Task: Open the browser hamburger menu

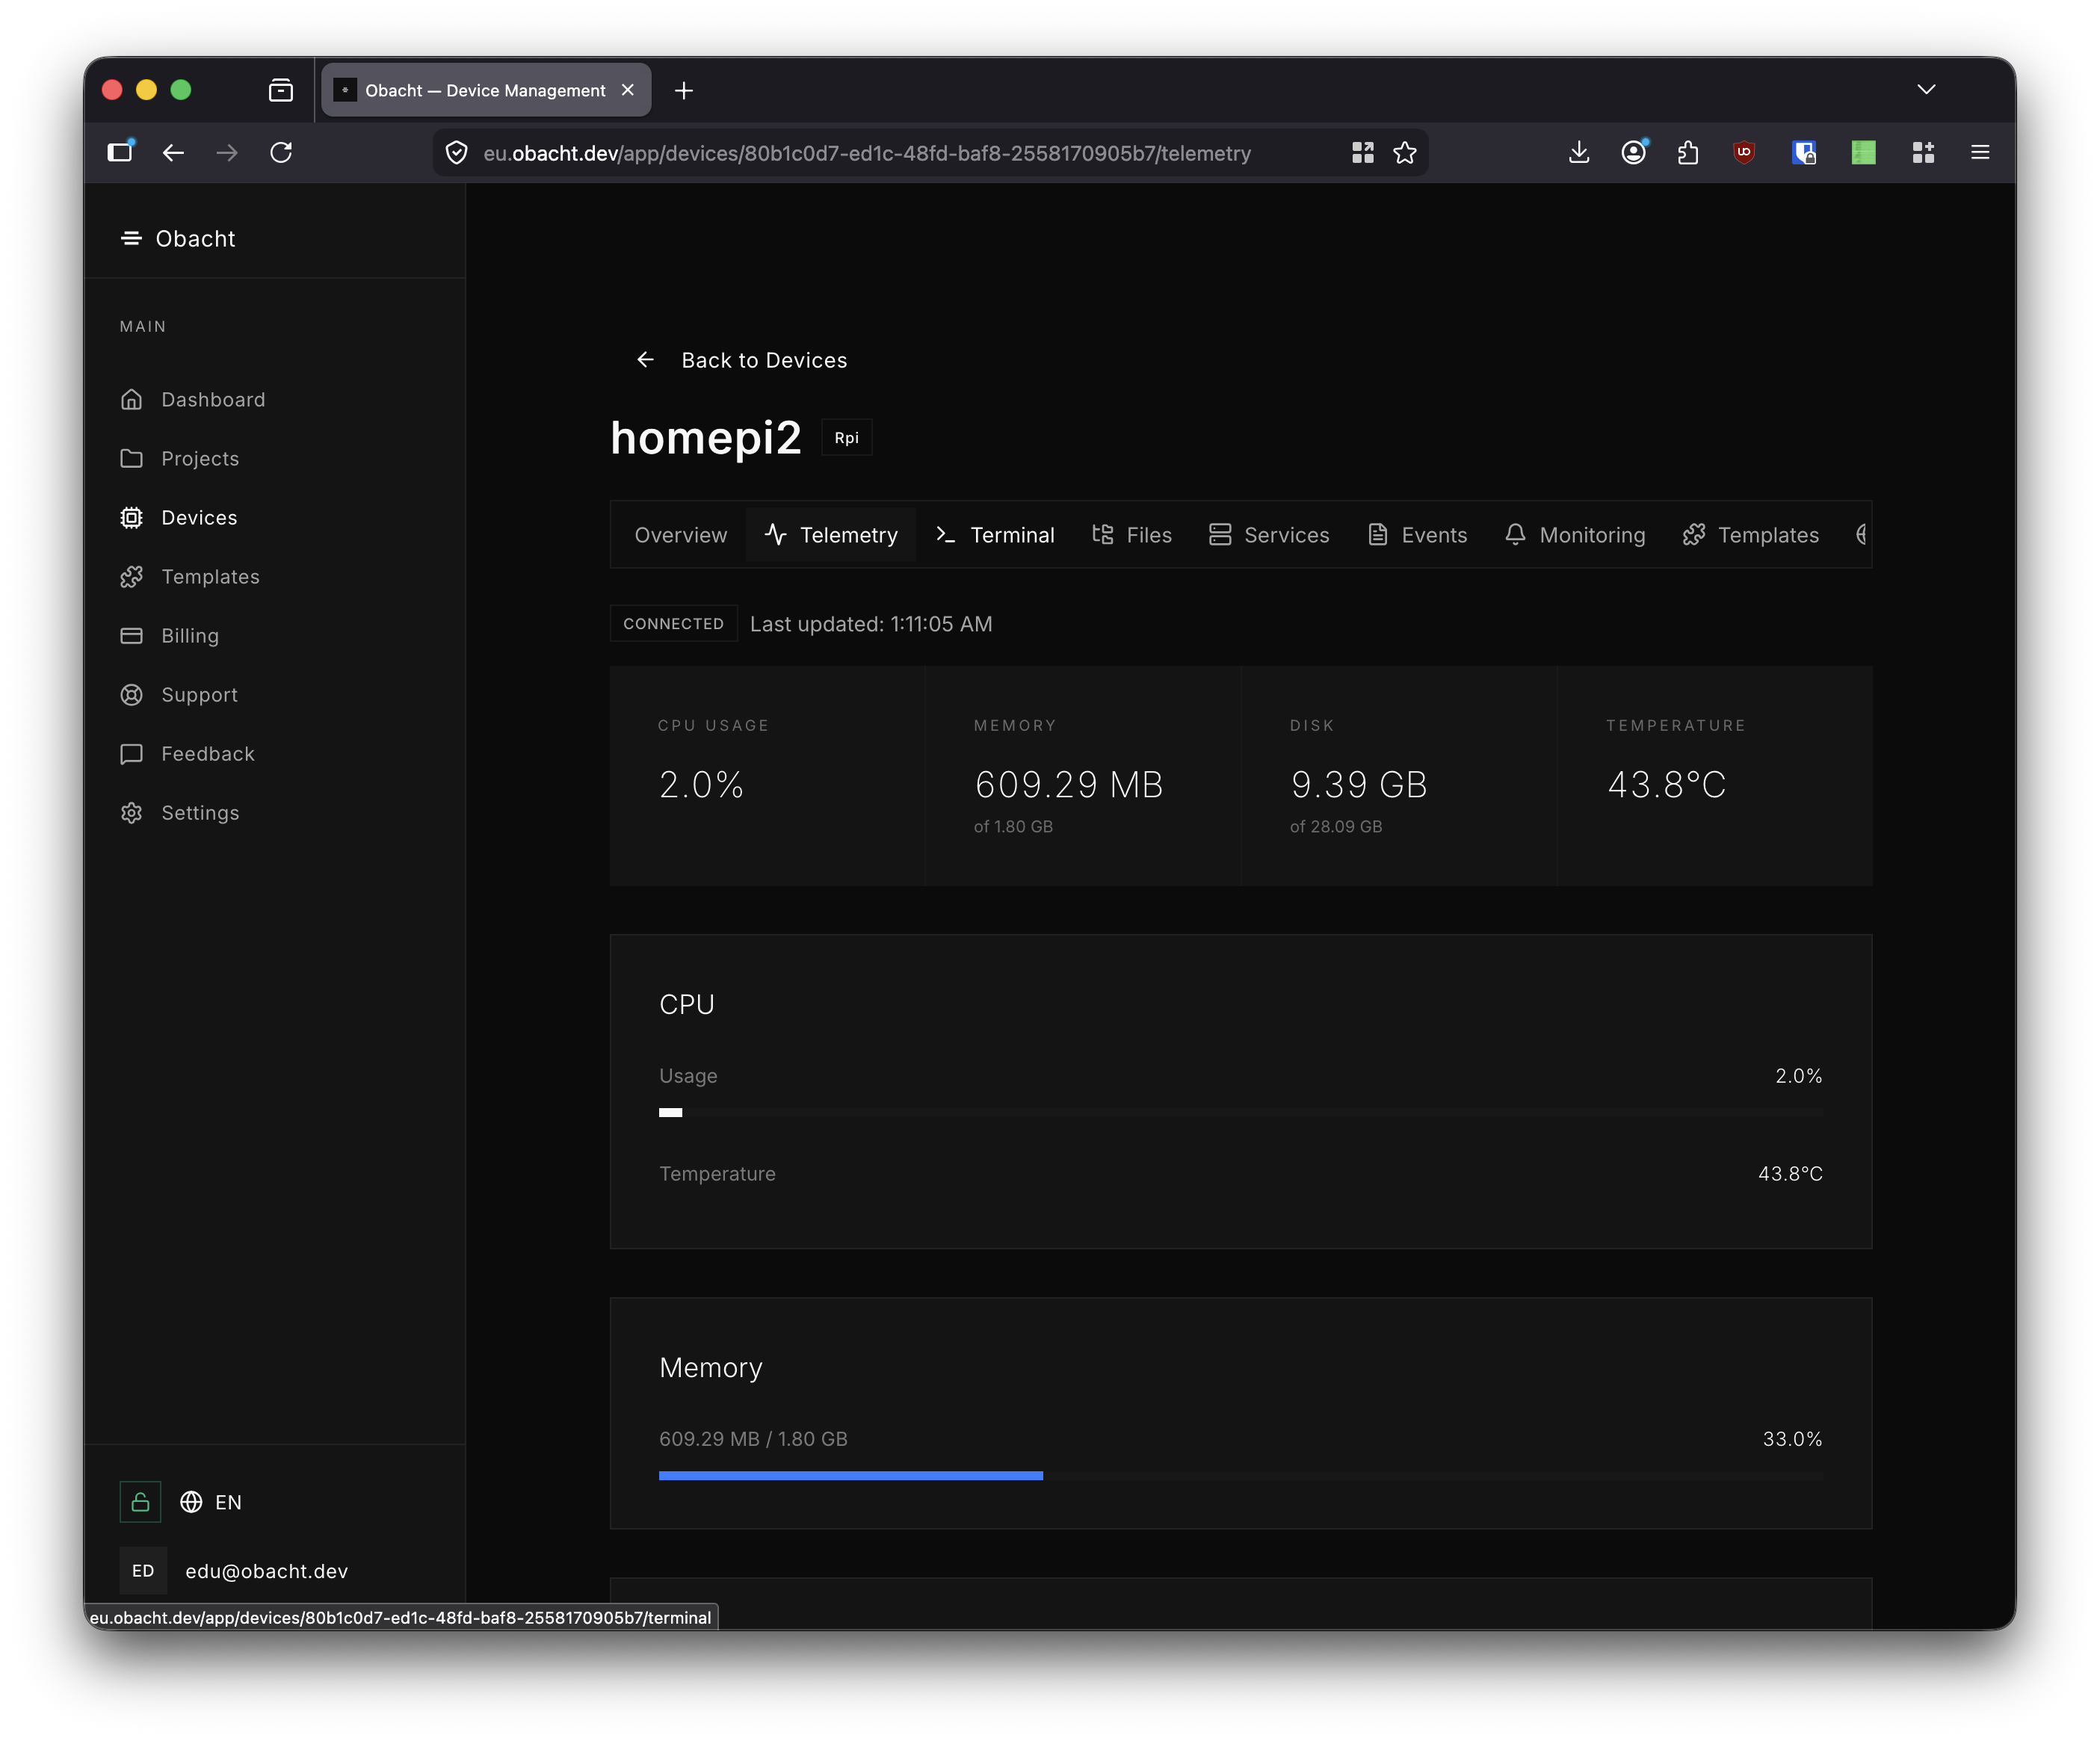Action: click(1980, 152)
